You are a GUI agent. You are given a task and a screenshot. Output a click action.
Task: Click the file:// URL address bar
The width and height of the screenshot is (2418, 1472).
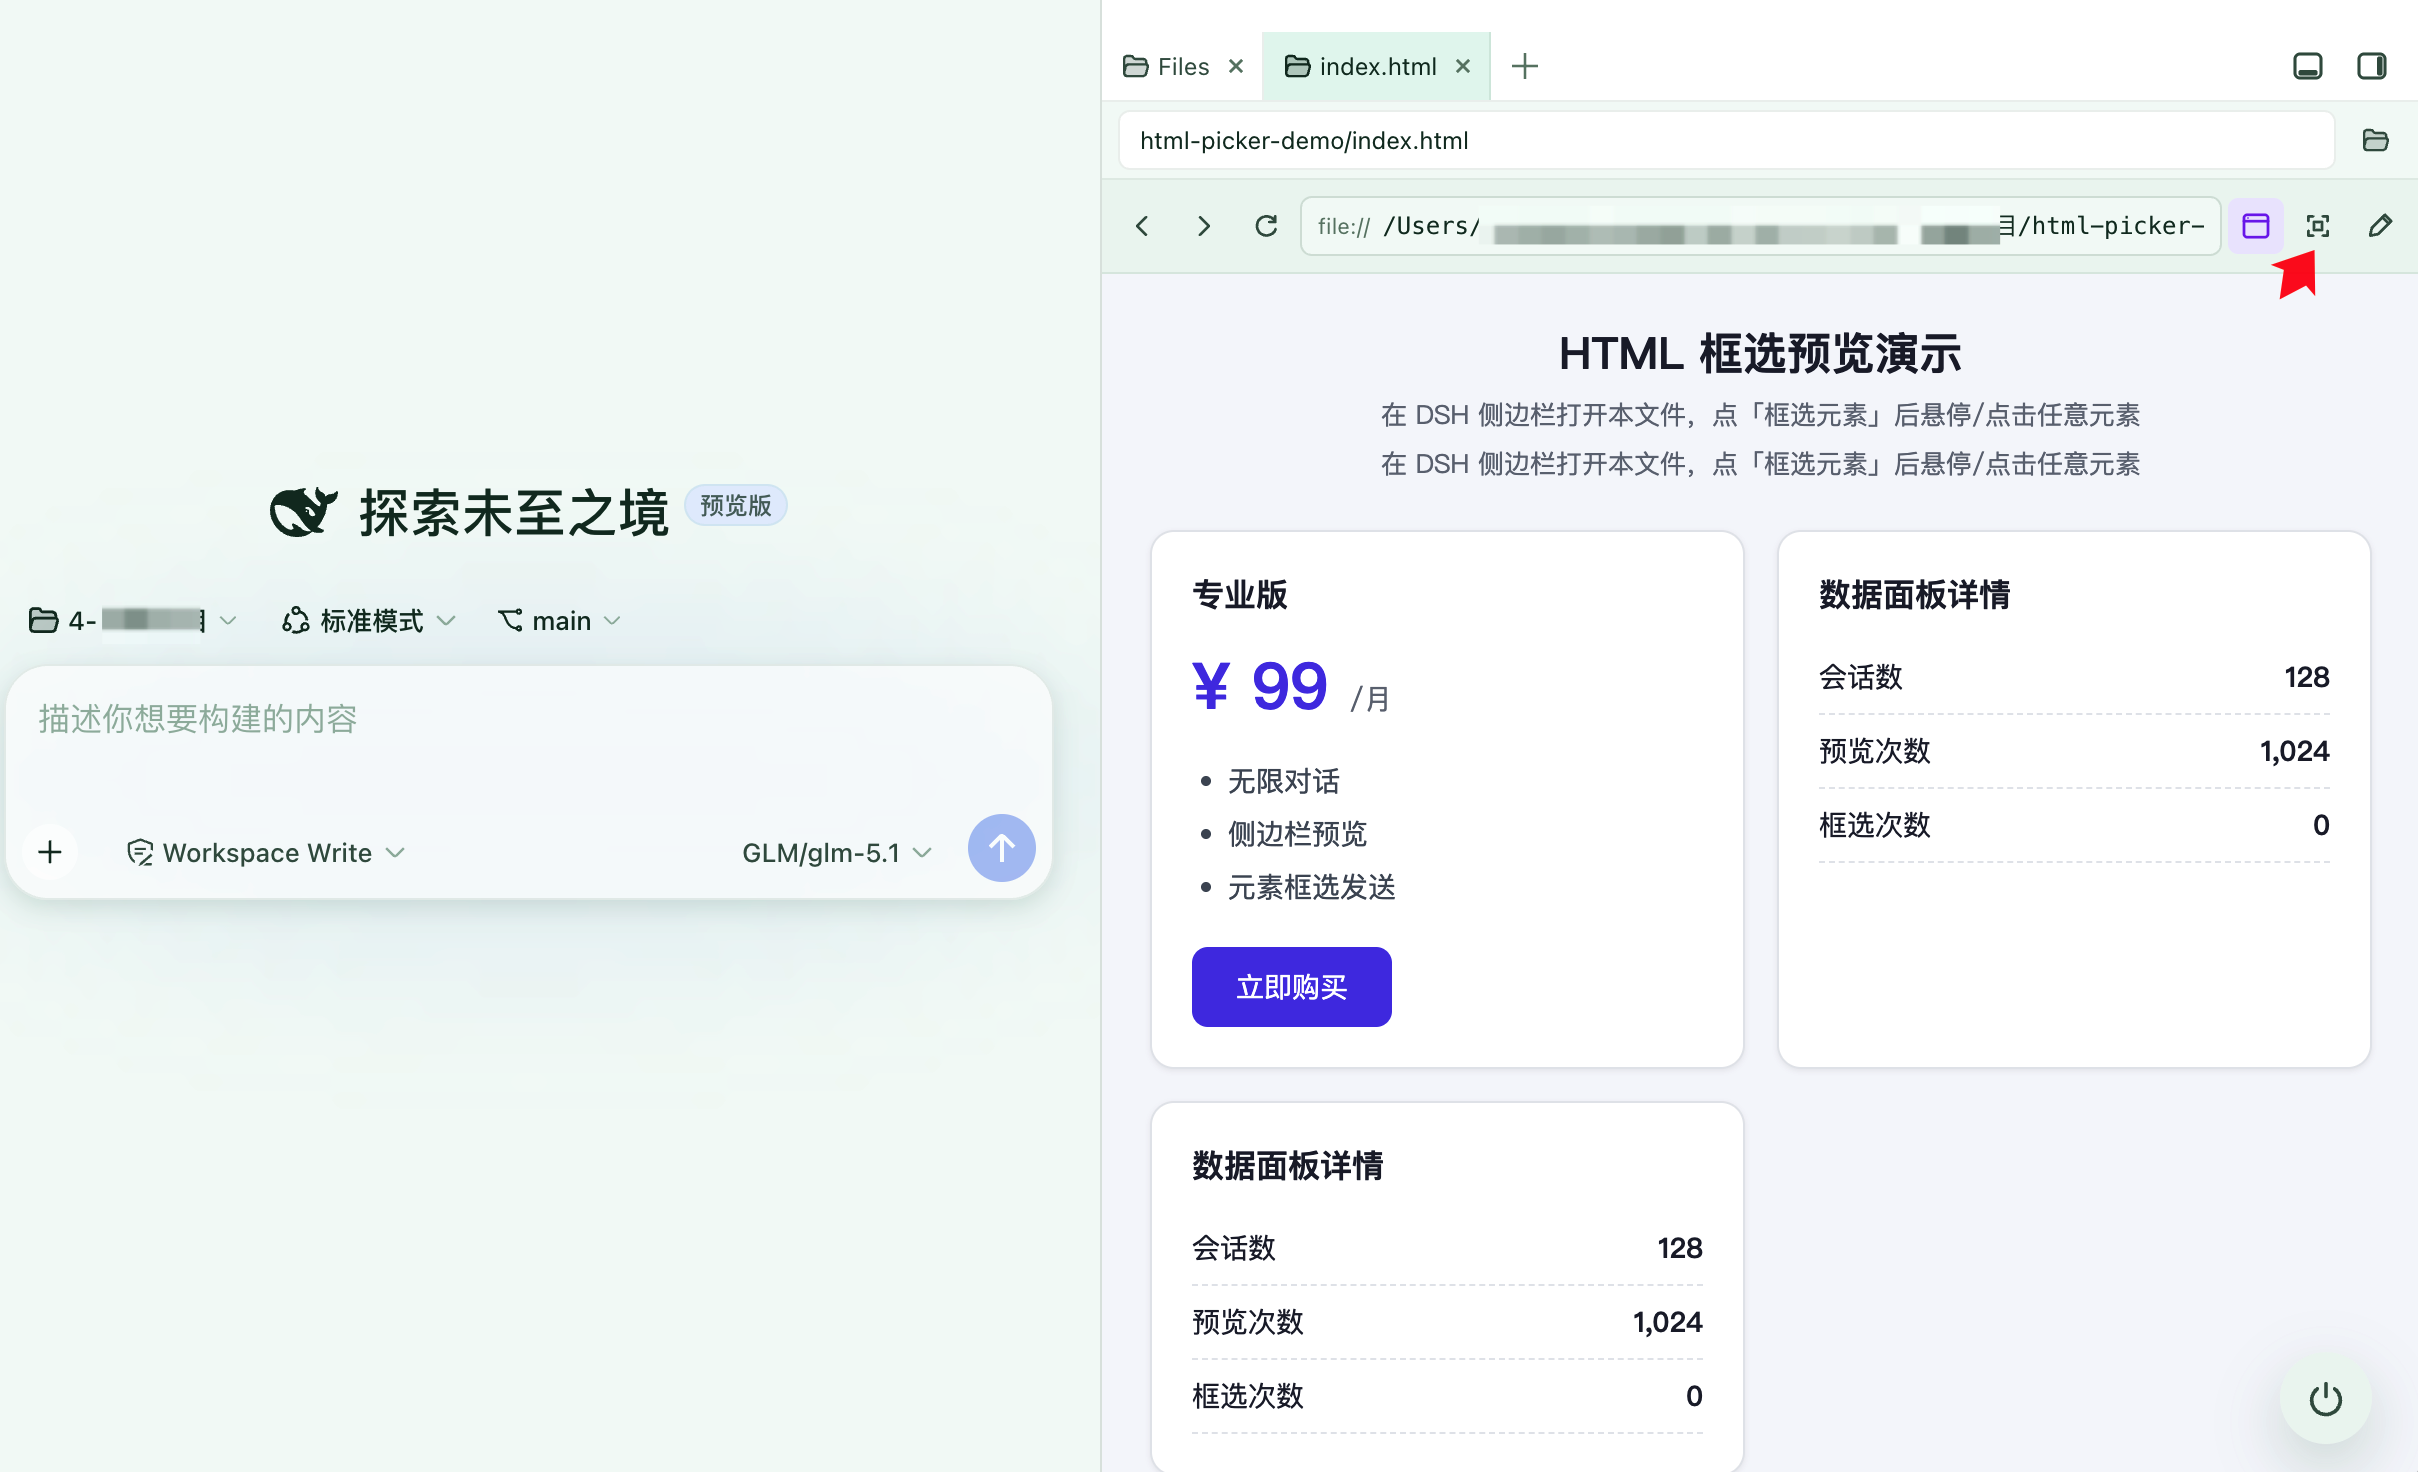1760,226
